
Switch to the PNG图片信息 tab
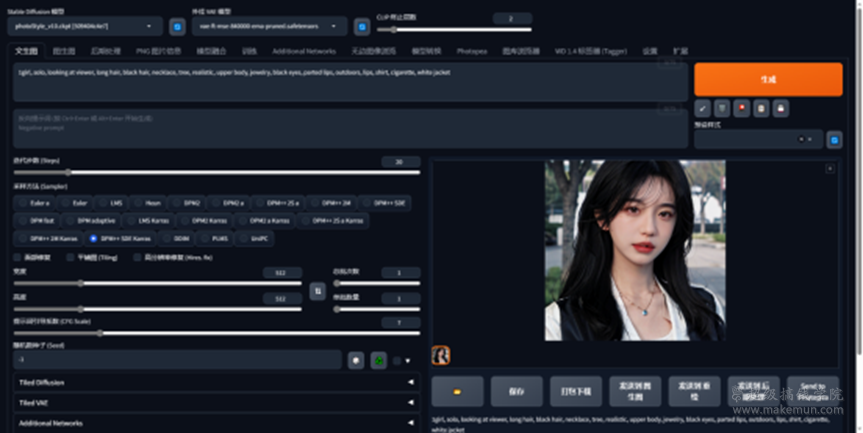(158, 50)
